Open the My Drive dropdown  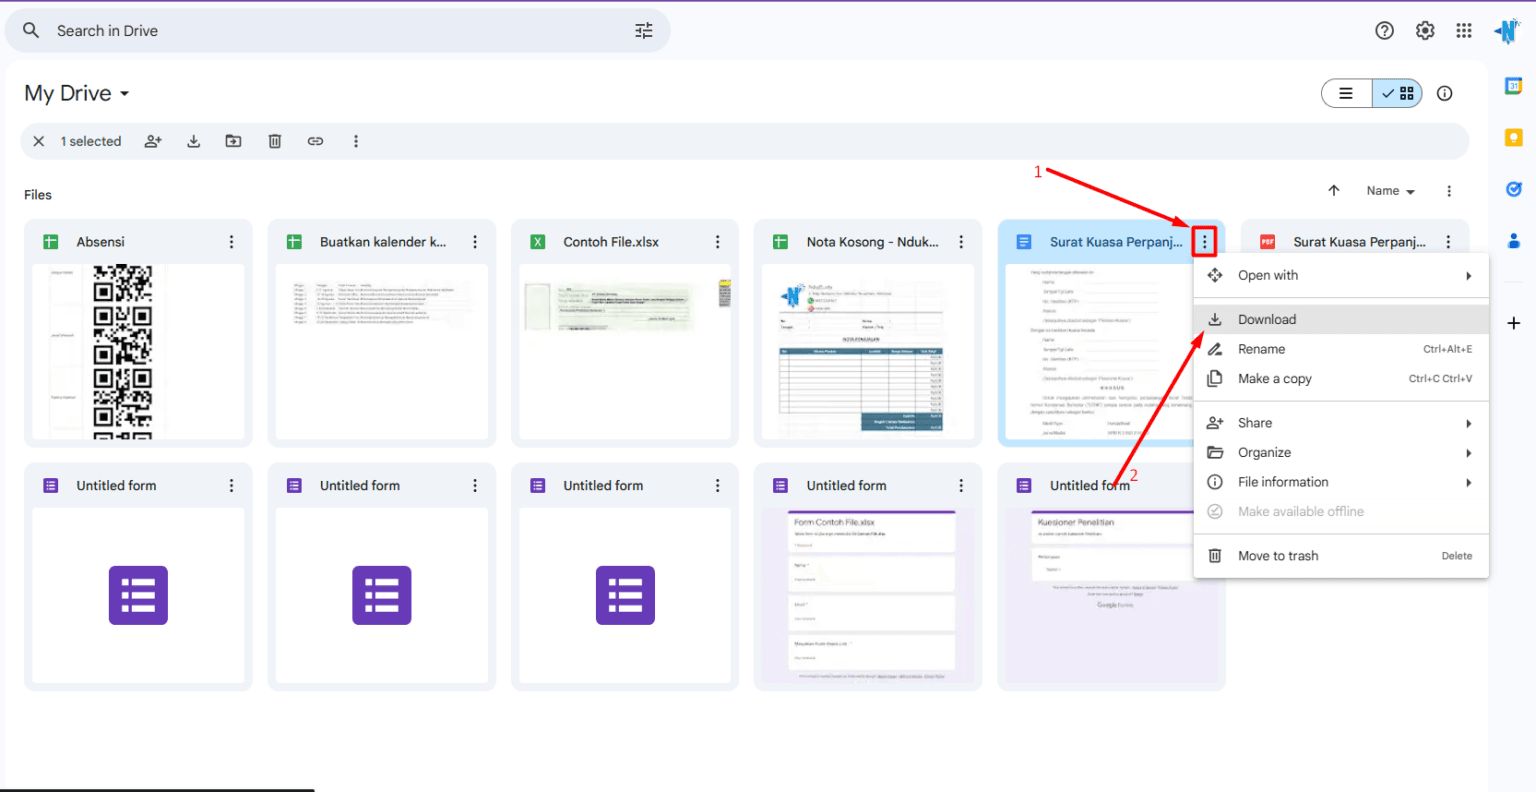click(76, 93)
